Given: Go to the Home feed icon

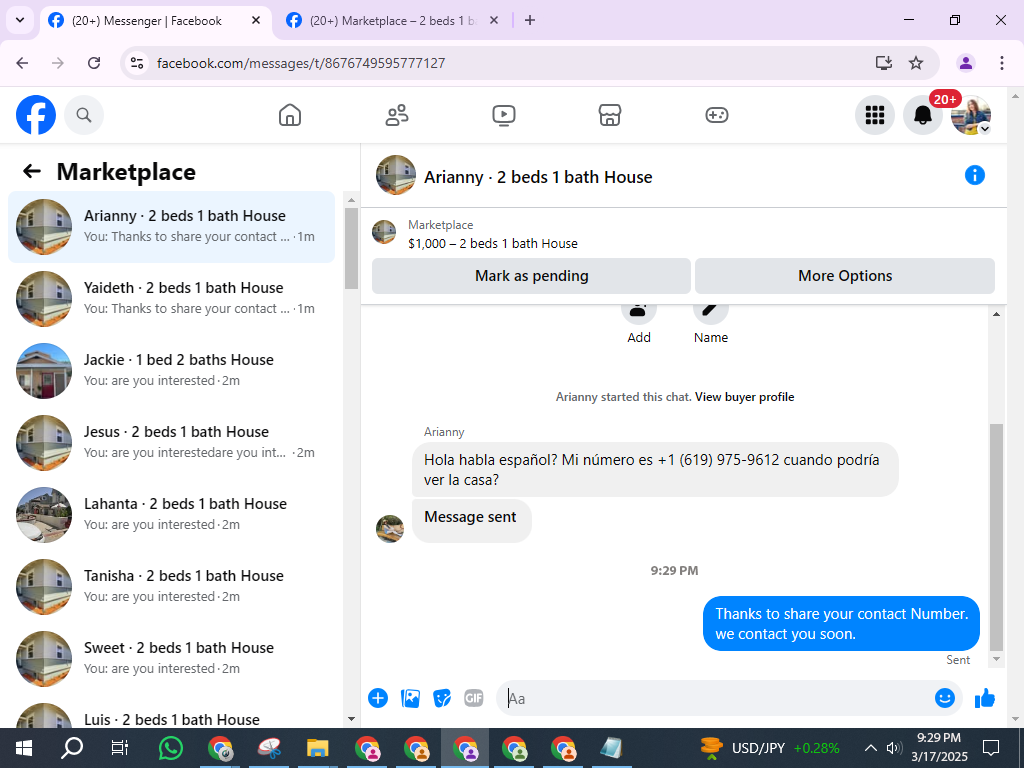Looking at the screenshot, I should [x=290, y=115].
